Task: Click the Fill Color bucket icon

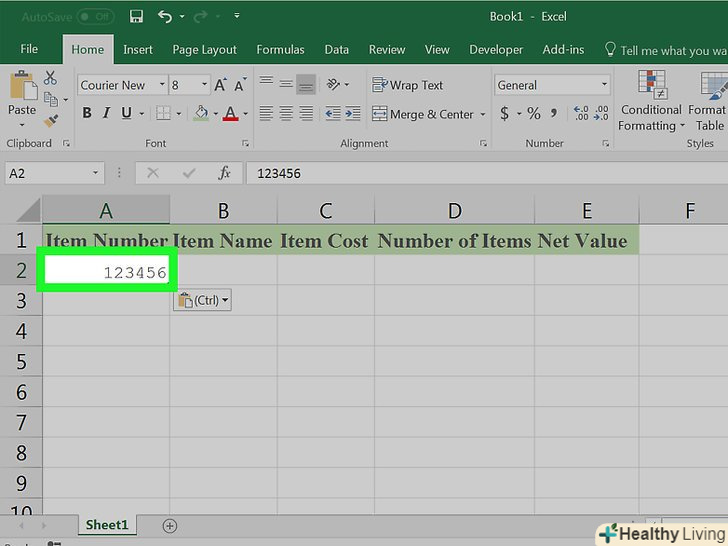Action: point(201,114)
